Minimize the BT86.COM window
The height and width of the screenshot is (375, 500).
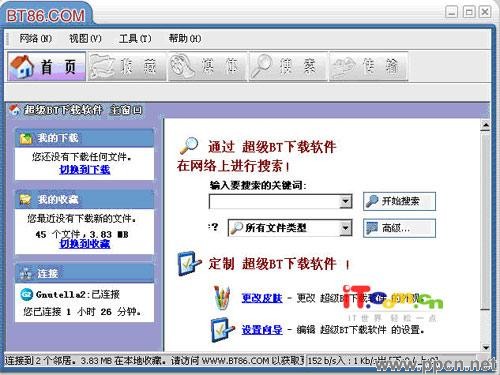tap(452, 12)
